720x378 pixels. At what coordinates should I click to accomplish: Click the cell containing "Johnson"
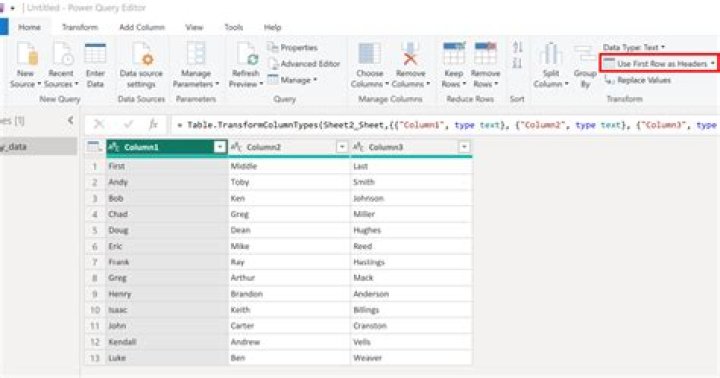click(411, 198)
